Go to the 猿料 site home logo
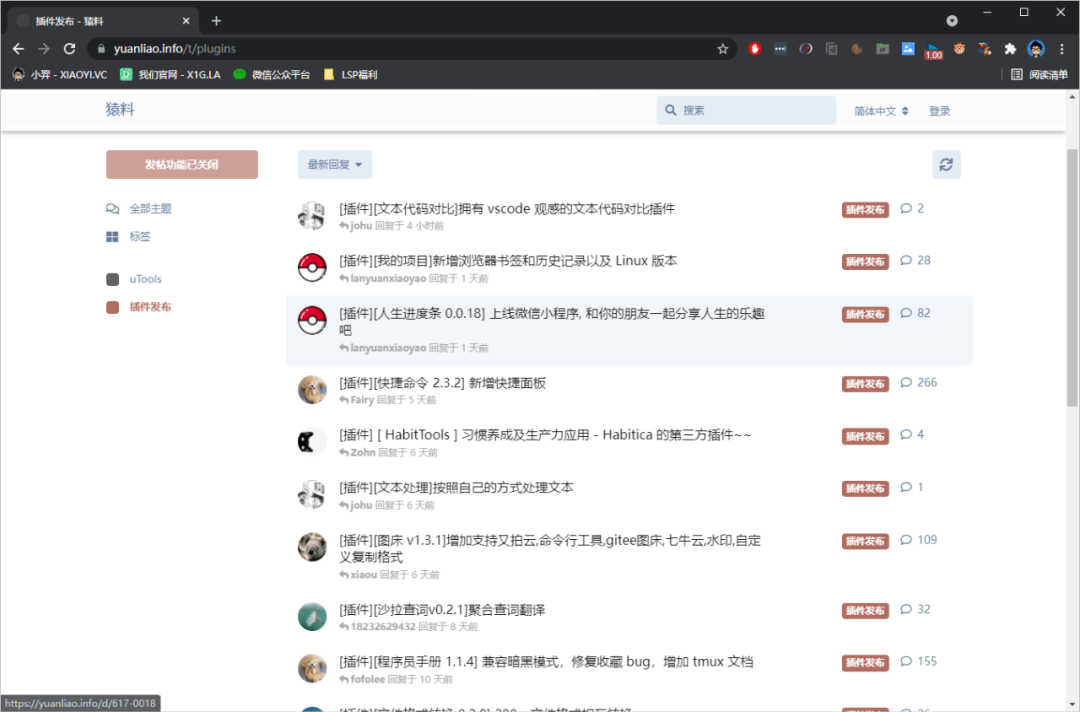1080x712 pixels. [120, 109]
